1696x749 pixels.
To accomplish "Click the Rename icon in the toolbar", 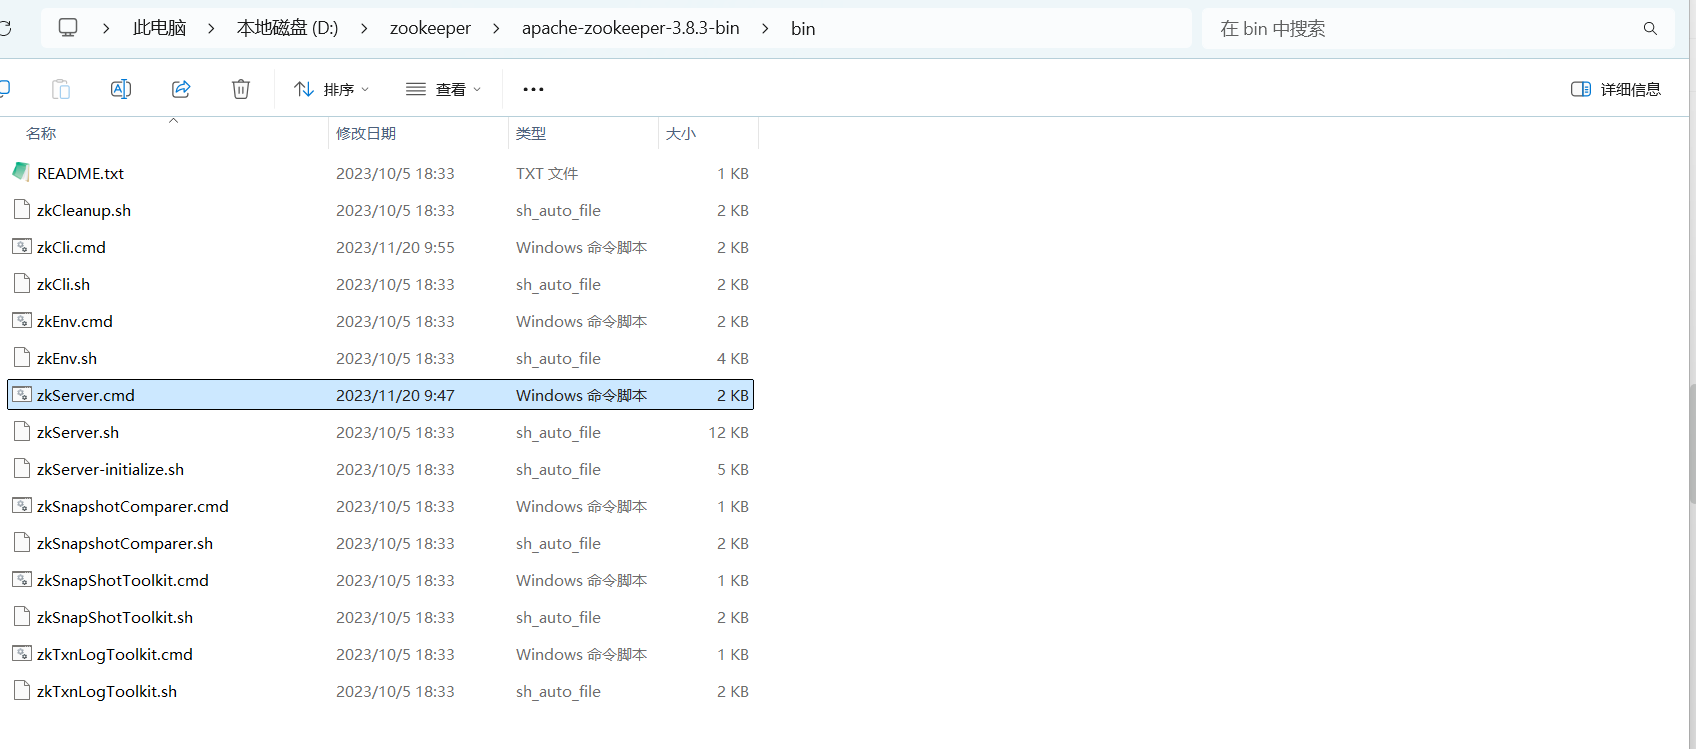I will 121,89.
